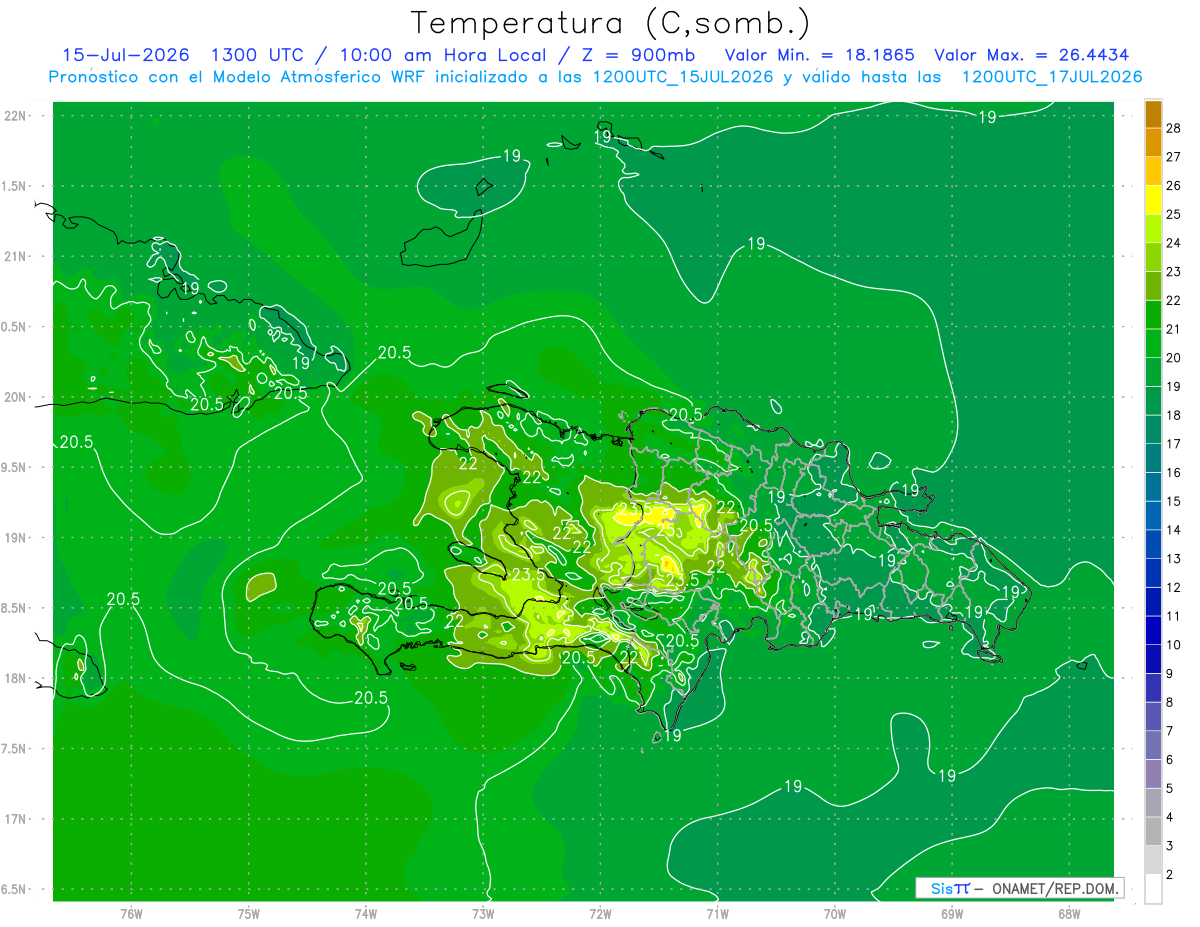This screenshot has width=1200, height=927.
Task: Click the title "Temperatura (C,somb.)"
Action: pyautogui.click(x=610, y=23)
